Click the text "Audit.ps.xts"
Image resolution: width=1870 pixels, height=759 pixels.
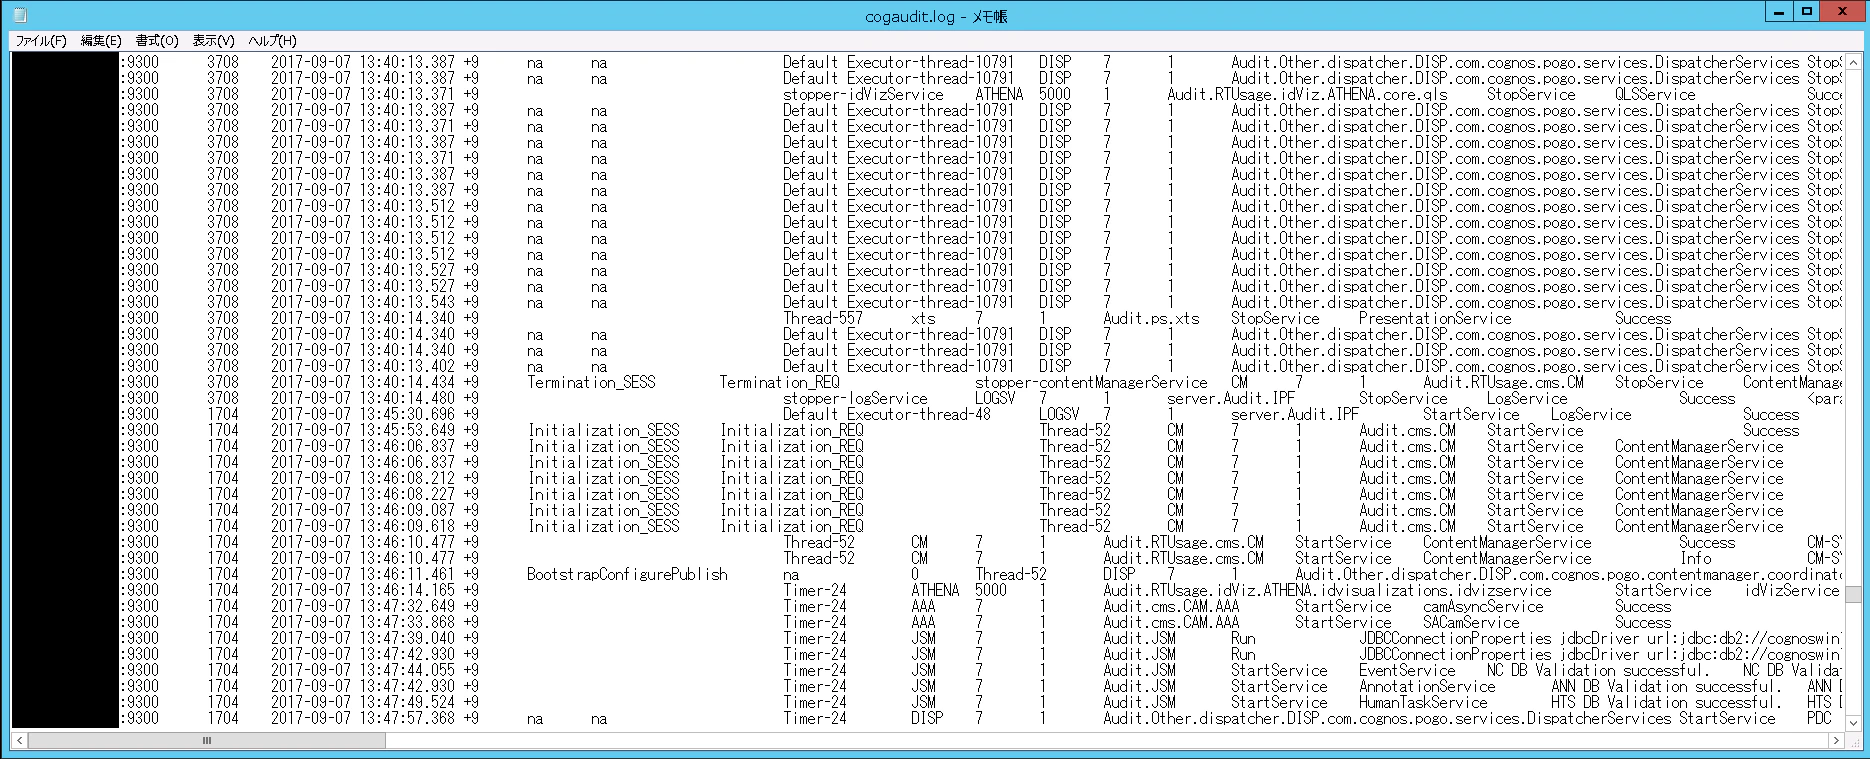pyautogui.click(x=1151, y=318)
